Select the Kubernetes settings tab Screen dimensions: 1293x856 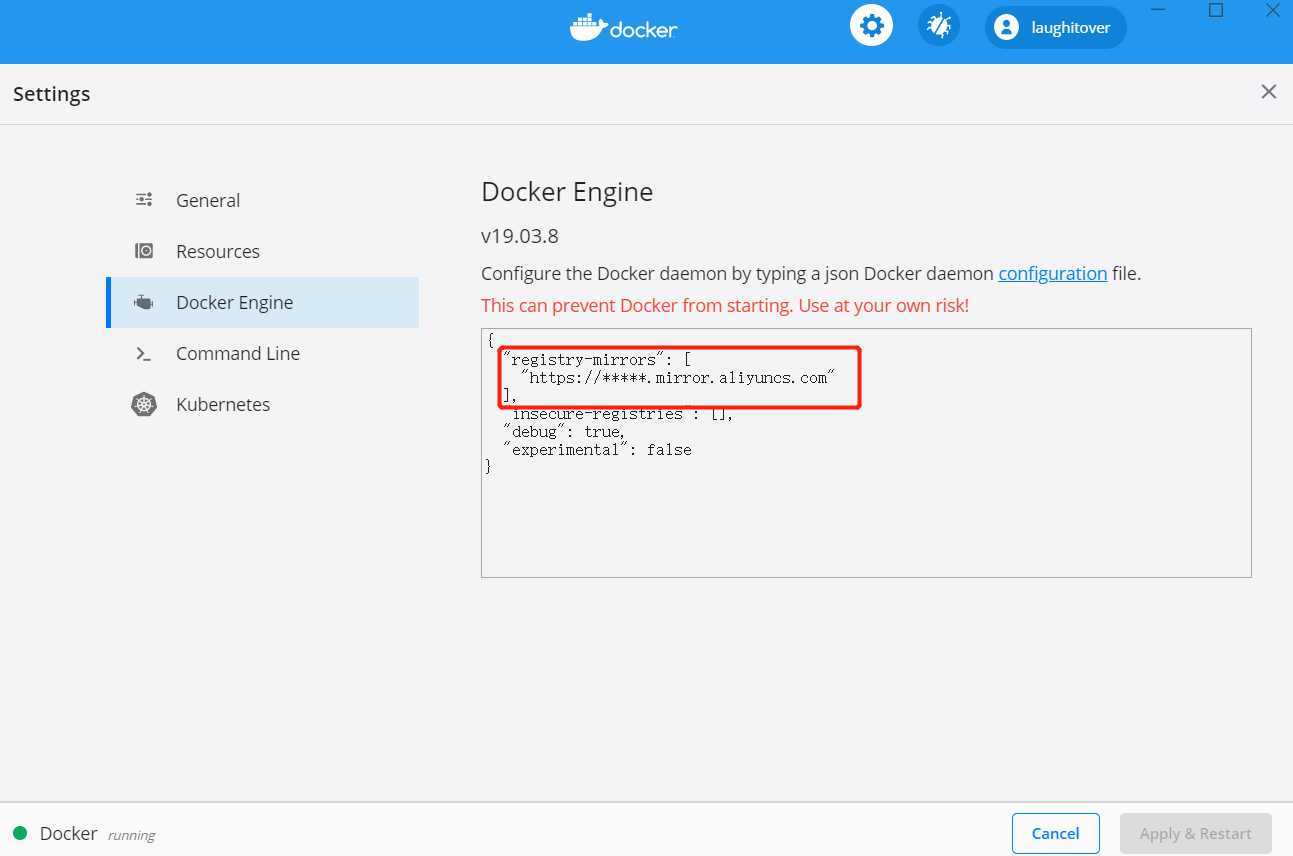(263, 404)
